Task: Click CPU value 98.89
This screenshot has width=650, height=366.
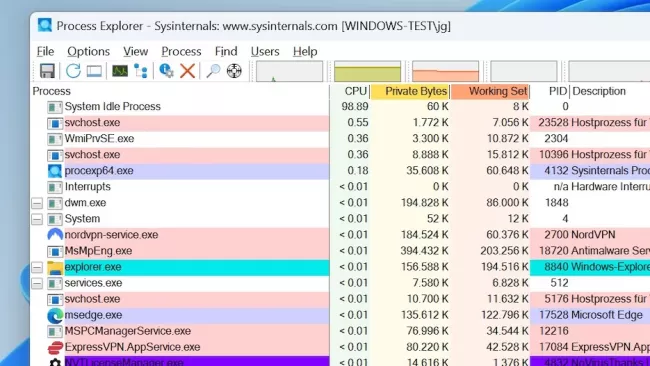Action: (x=355, y=107)
